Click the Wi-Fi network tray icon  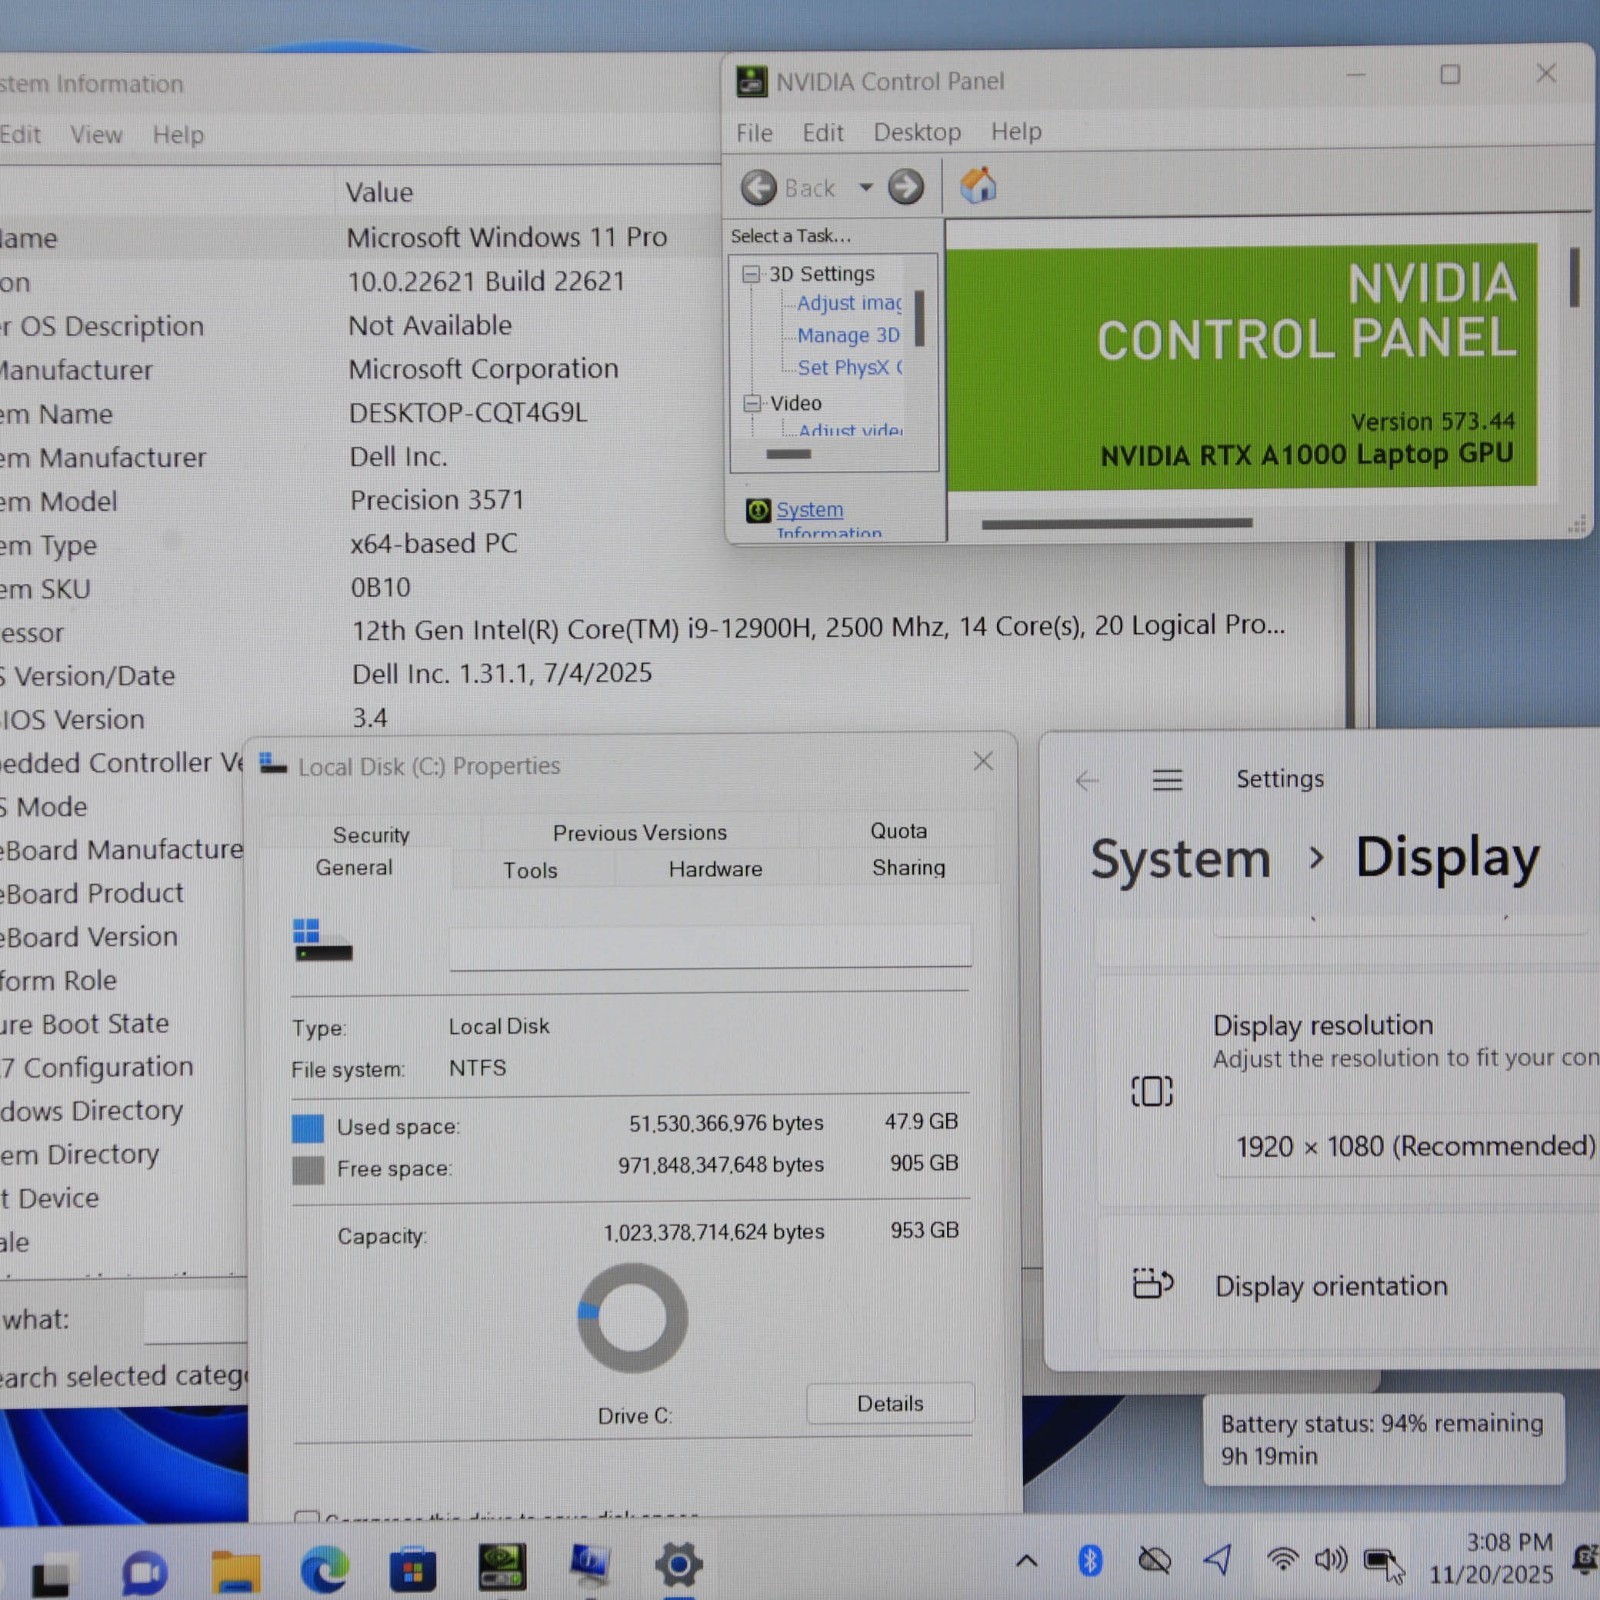pyautogui.click(x=1282, y=1558)
